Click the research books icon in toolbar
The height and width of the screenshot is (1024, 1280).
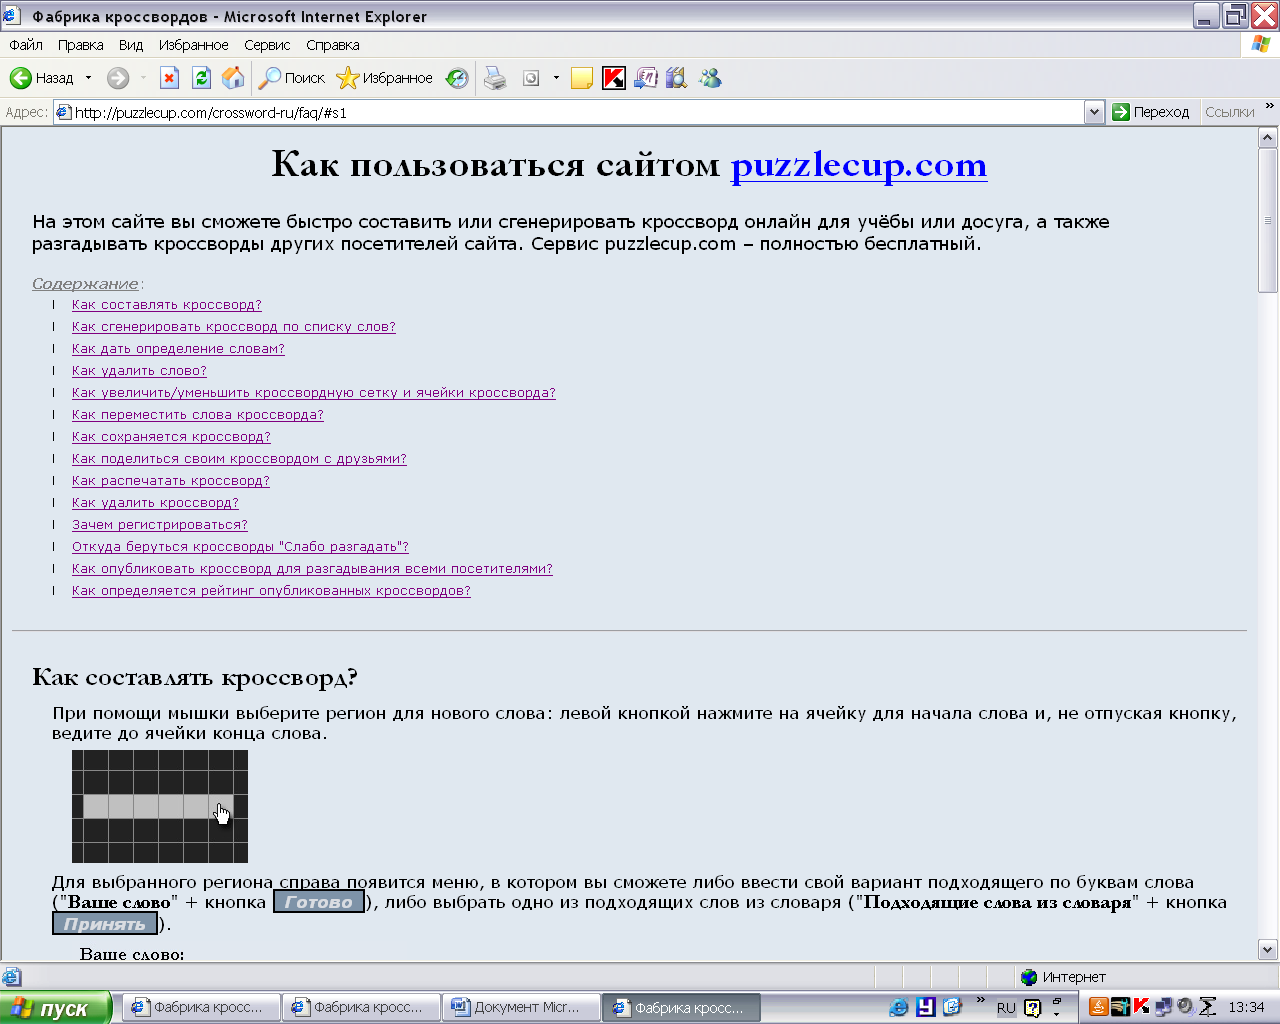(x=677, y=78)
